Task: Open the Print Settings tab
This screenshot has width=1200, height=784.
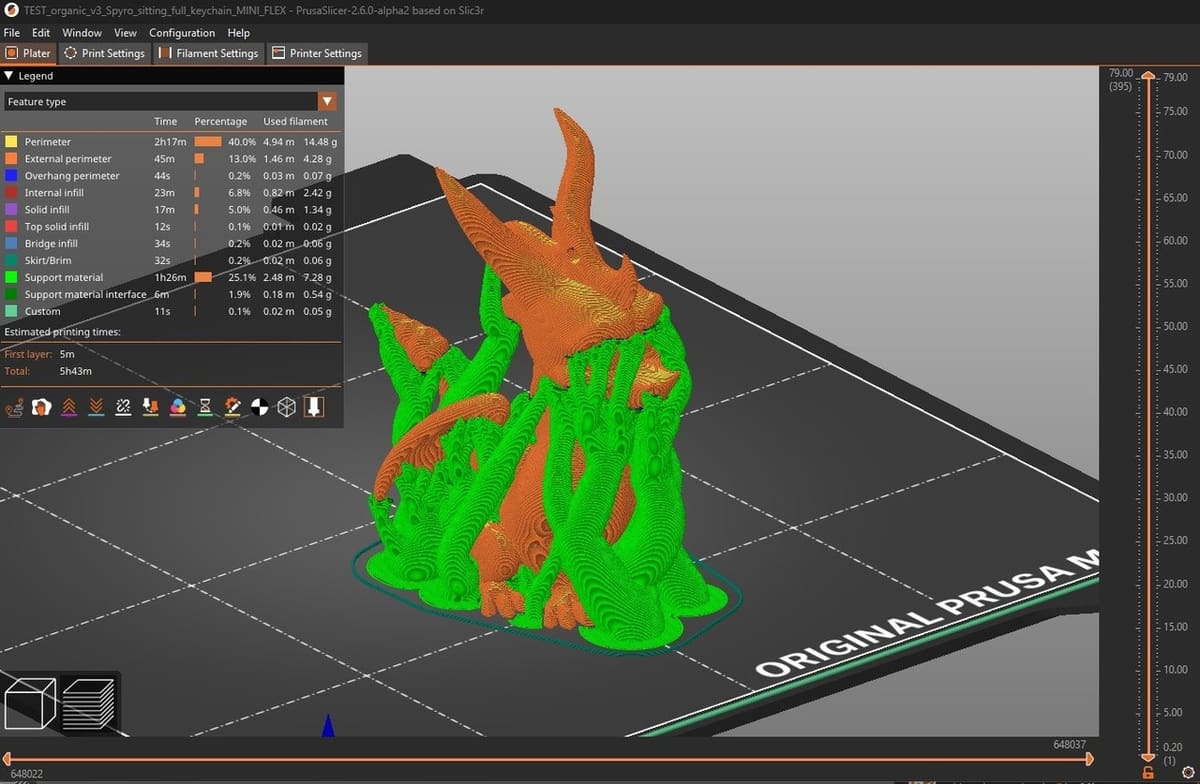Action: point(104,53)
